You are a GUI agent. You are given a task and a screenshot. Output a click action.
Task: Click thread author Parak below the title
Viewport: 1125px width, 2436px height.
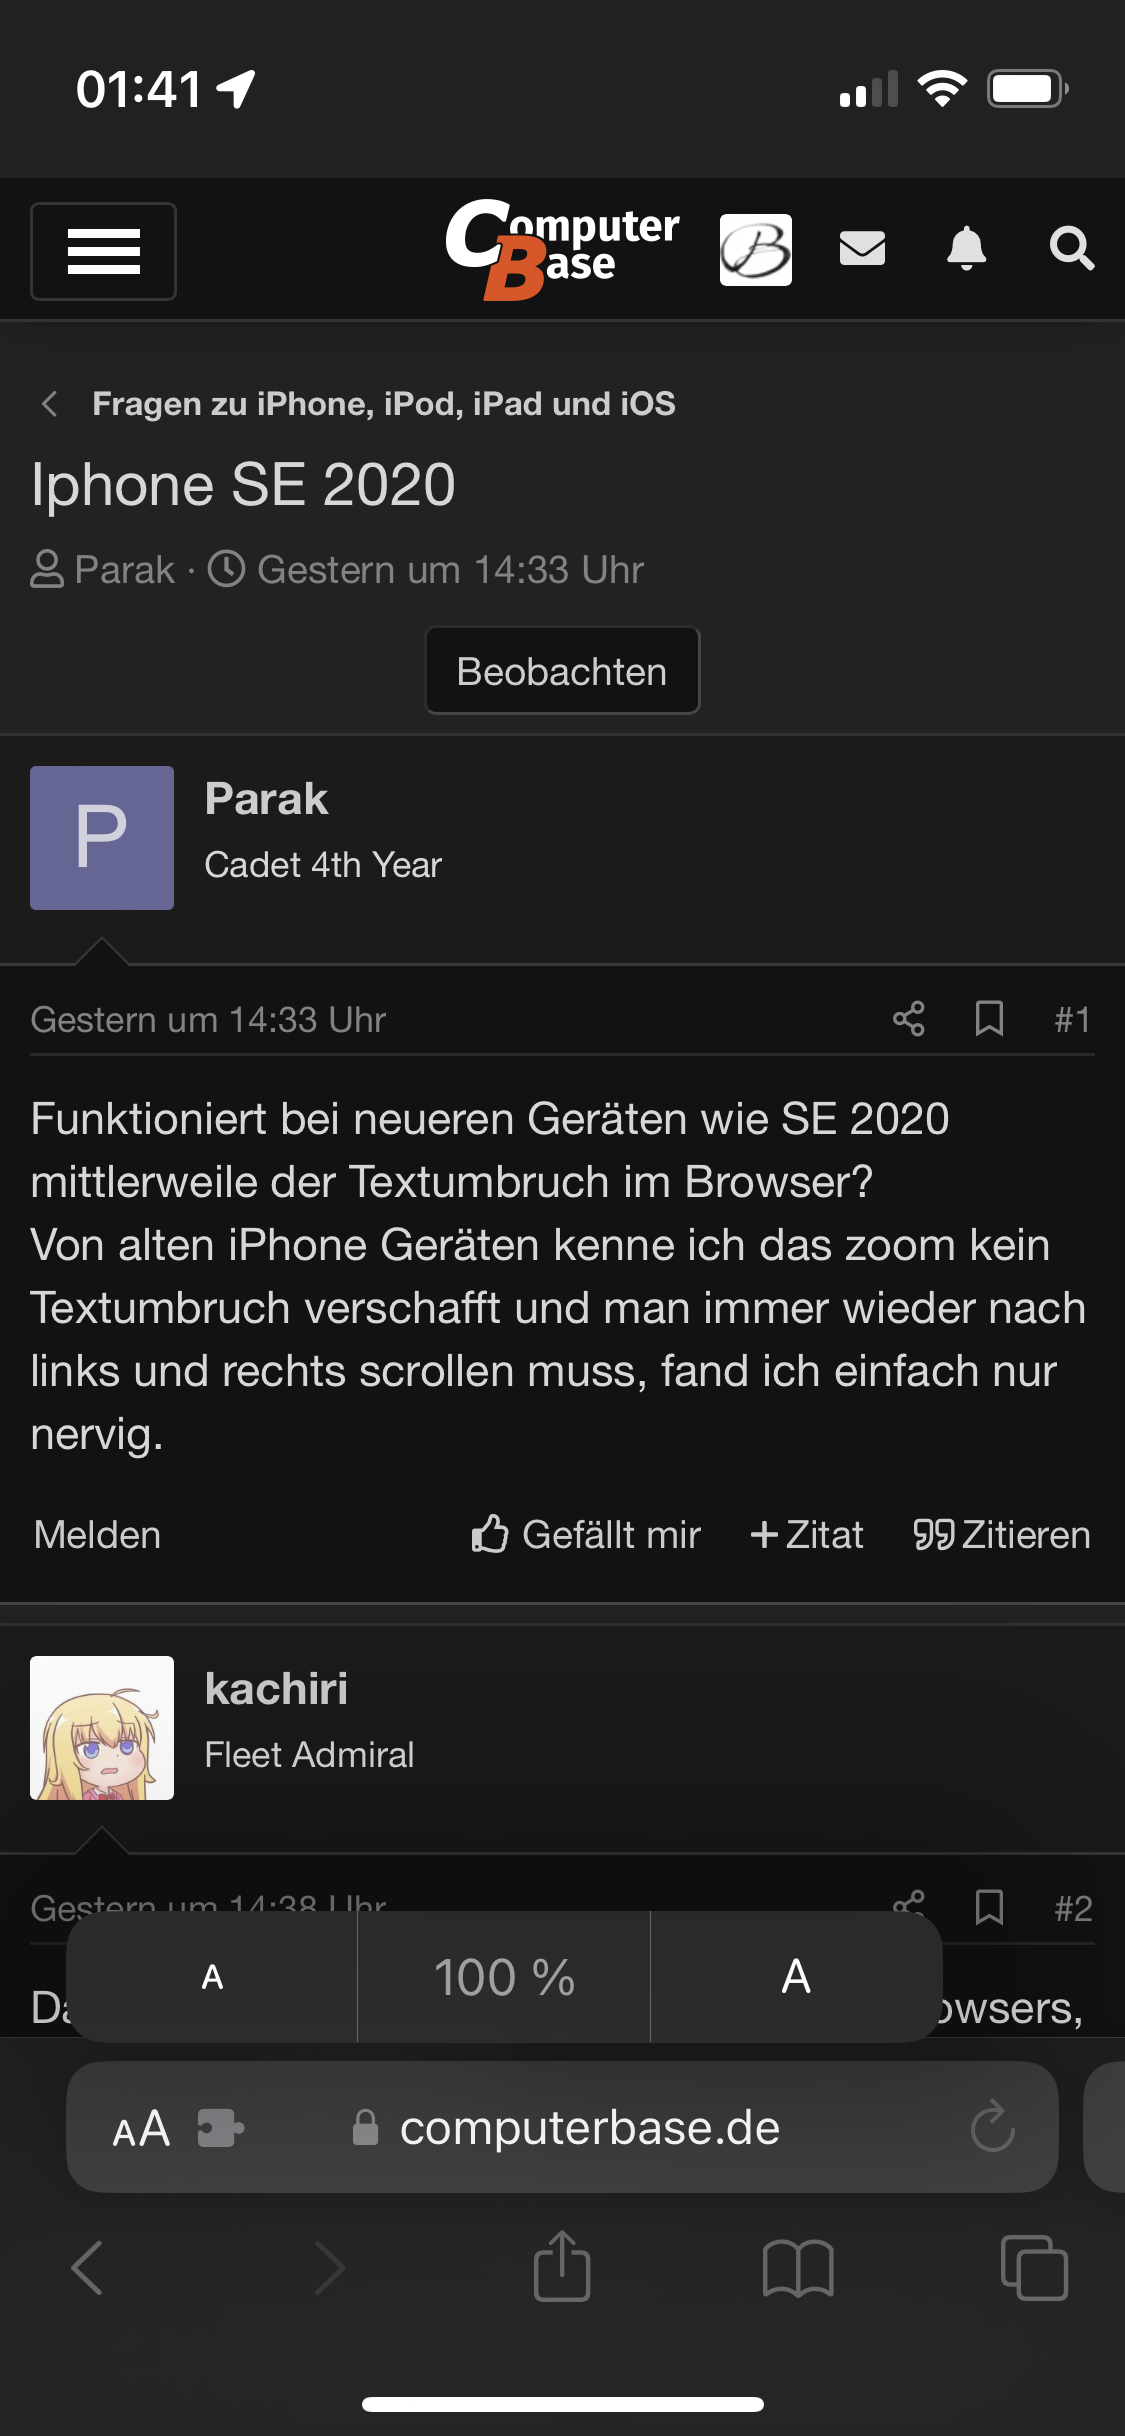124,570
